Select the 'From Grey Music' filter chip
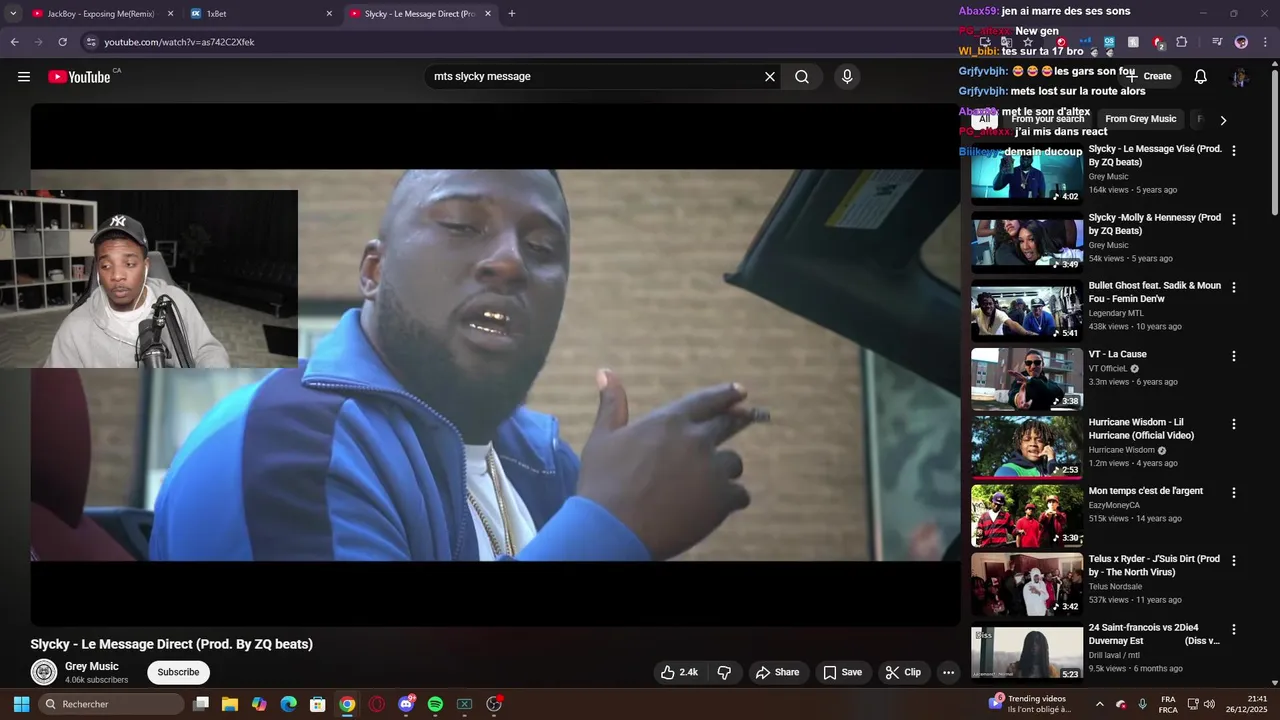1280x720 pixels. 1140,119
